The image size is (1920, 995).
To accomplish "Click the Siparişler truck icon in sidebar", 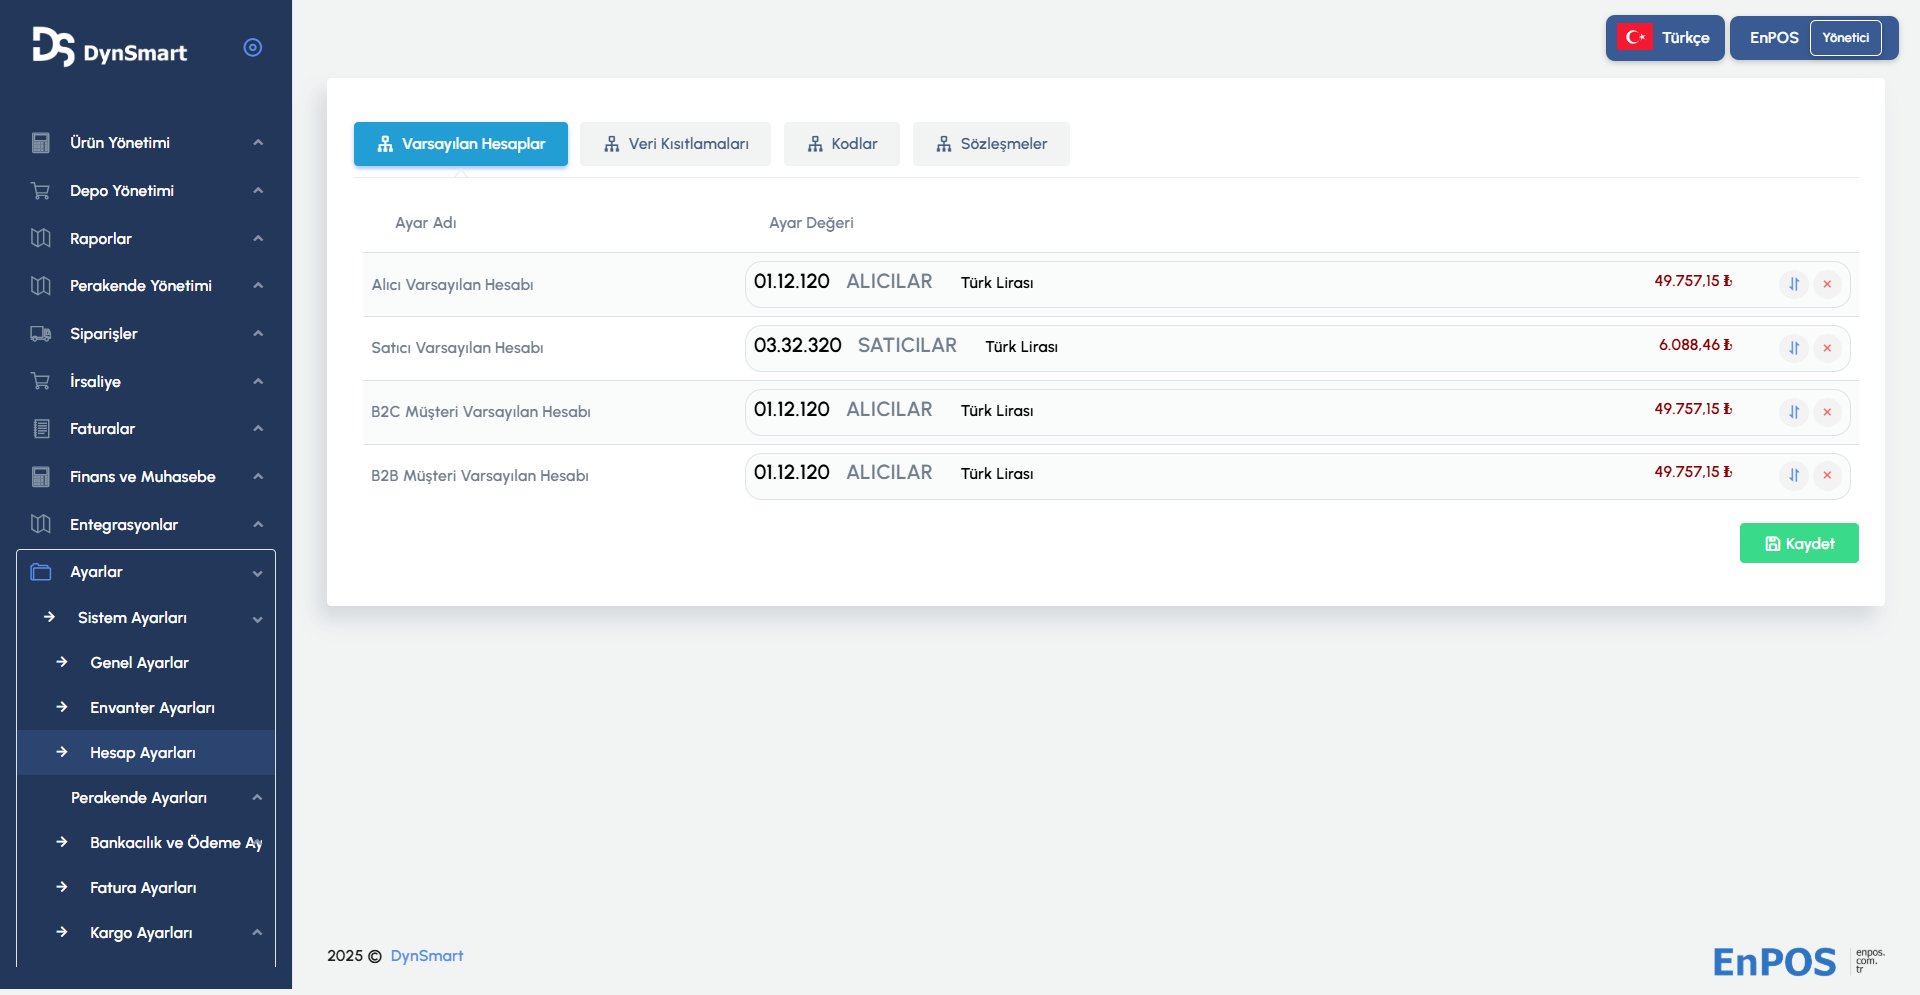I will 41,334.
